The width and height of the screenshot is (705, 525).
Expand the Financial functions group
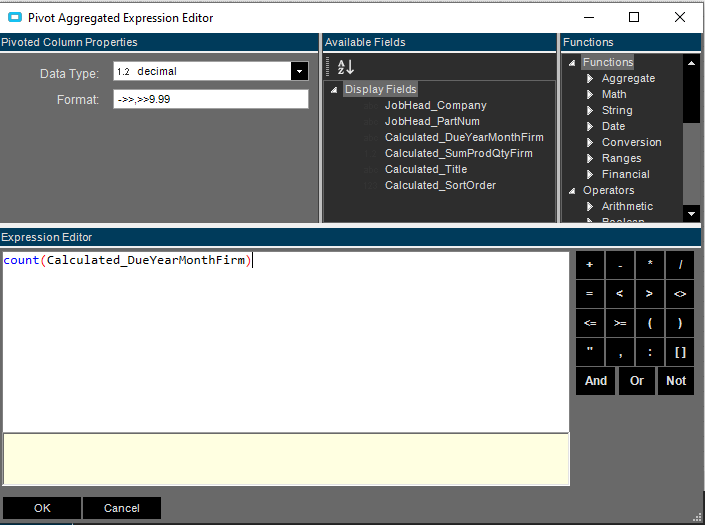pos(590,174)
